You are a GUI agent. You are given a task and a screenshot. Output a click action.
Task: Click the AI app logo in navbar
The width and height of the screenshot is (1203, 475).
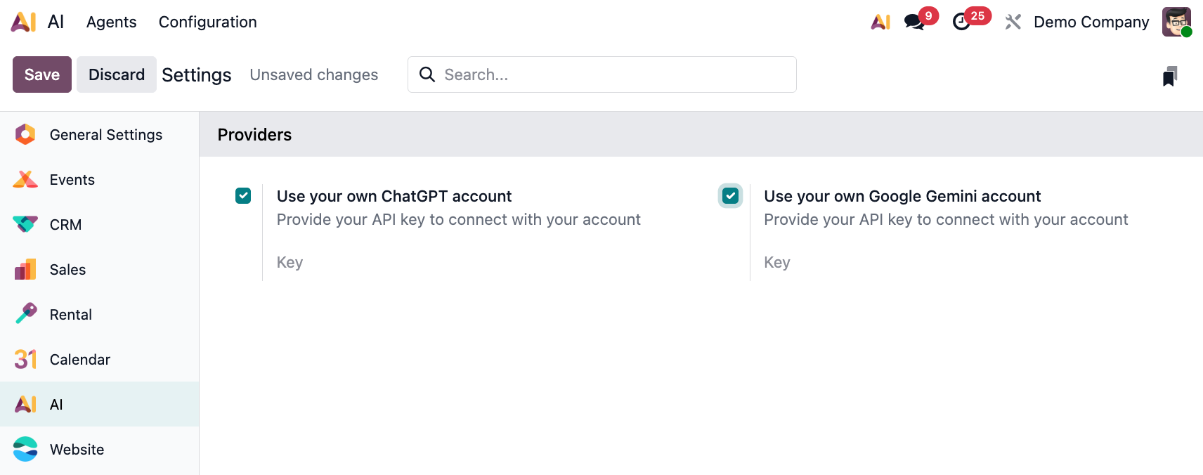coord(23,22)
